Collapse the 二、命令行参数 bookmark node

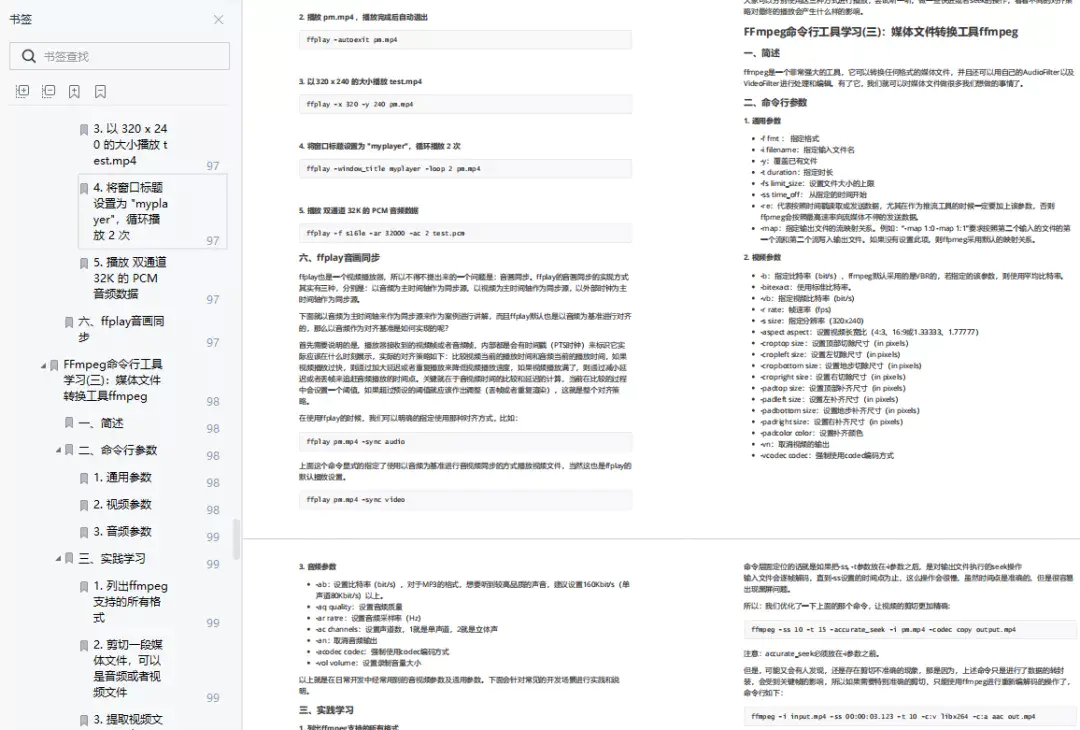(x=59, y=450)
